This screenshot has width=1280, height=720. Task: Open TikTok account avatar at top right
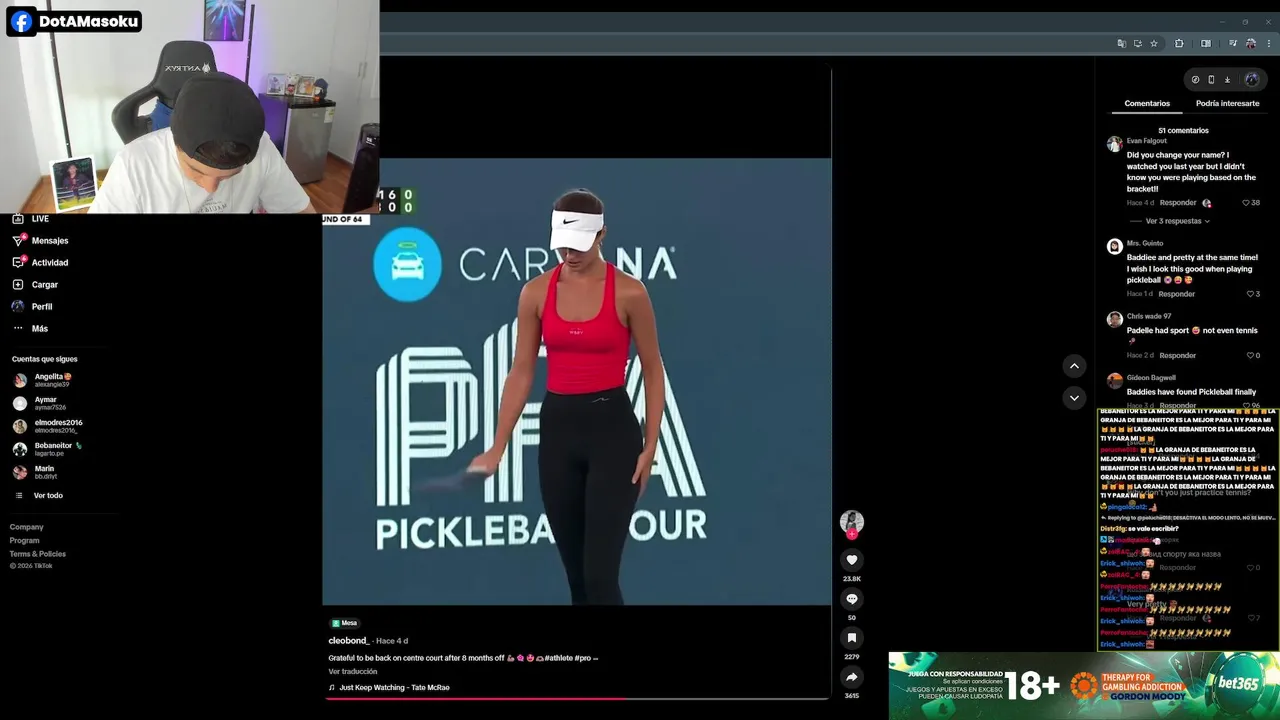[1252, 80]
